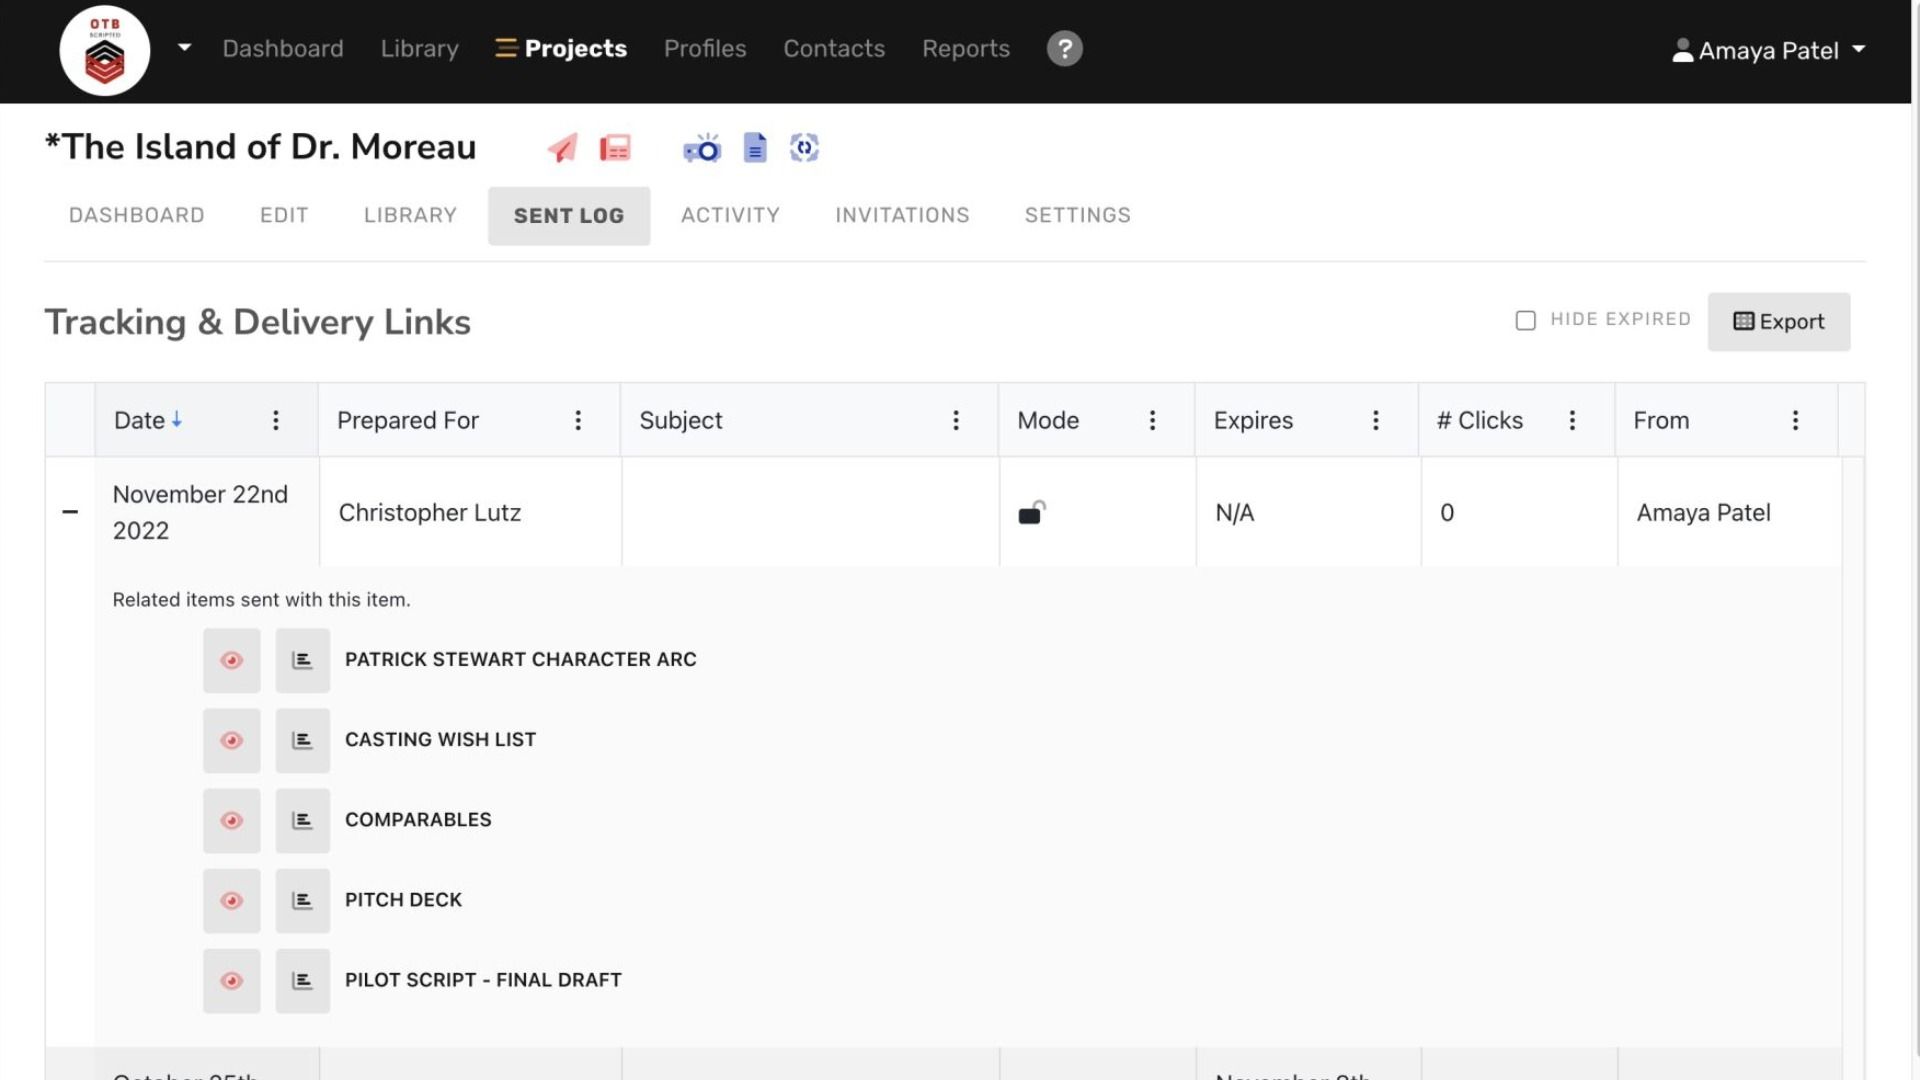
Task: Click the help question mark icon
Action: 1064,48
